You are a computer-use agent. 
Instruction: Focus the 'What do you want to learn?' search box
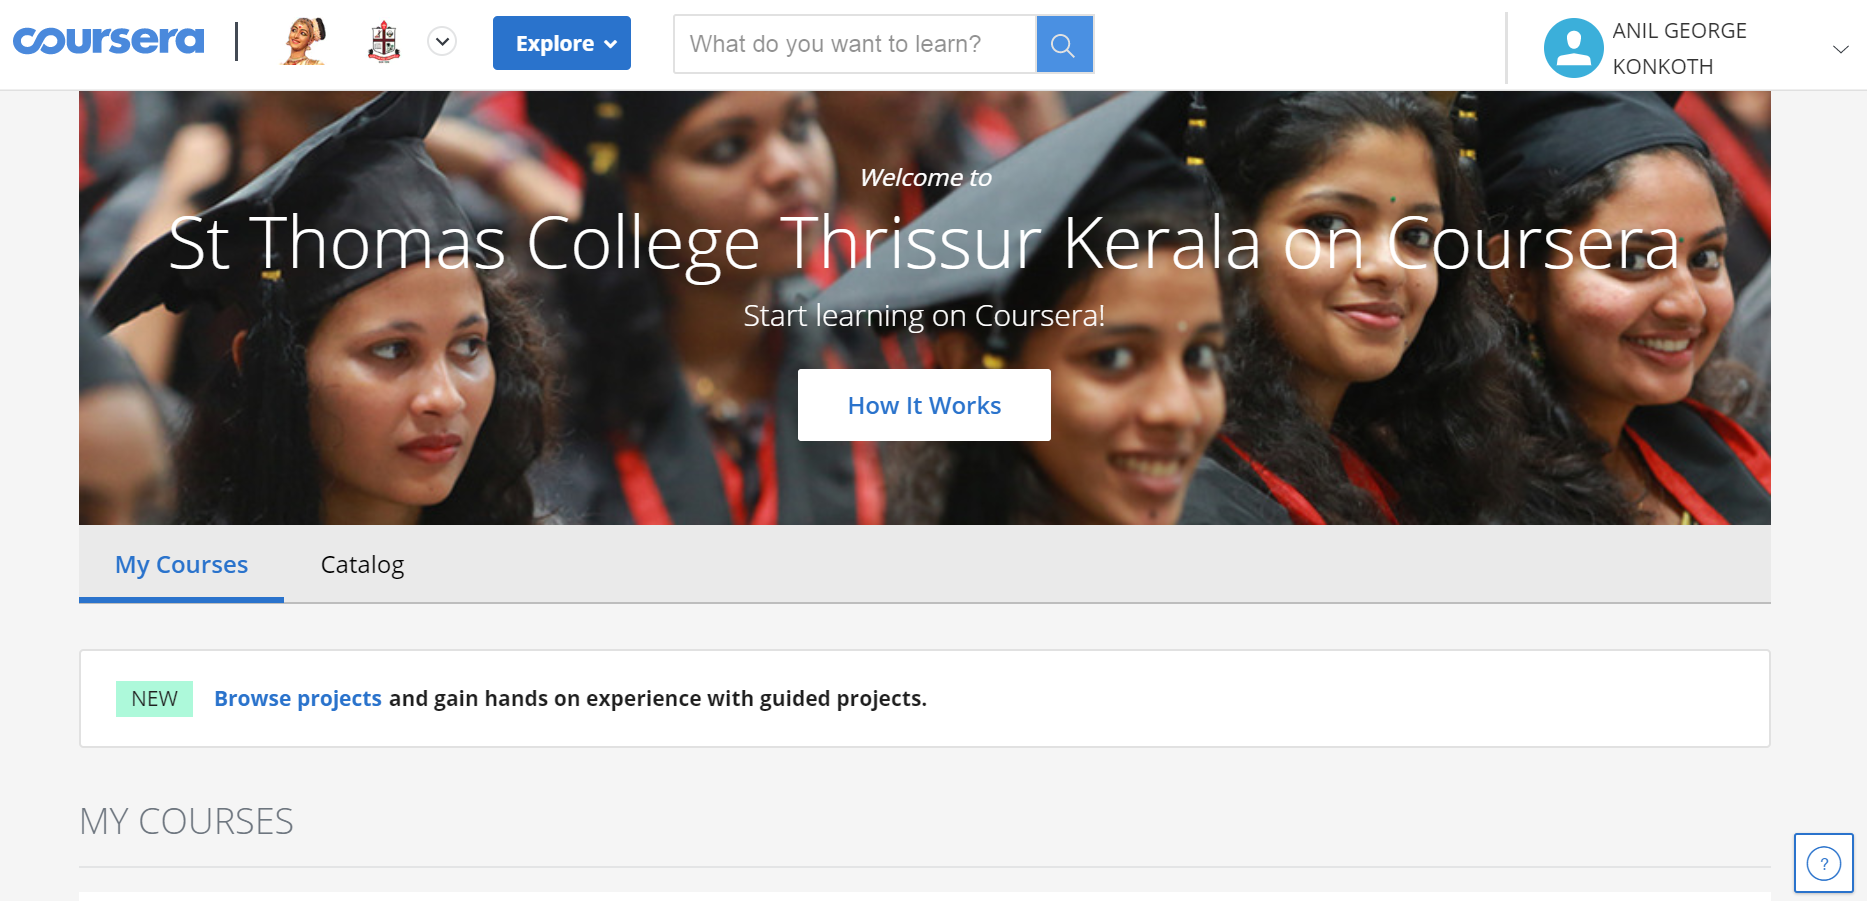(x=855, y=44)
